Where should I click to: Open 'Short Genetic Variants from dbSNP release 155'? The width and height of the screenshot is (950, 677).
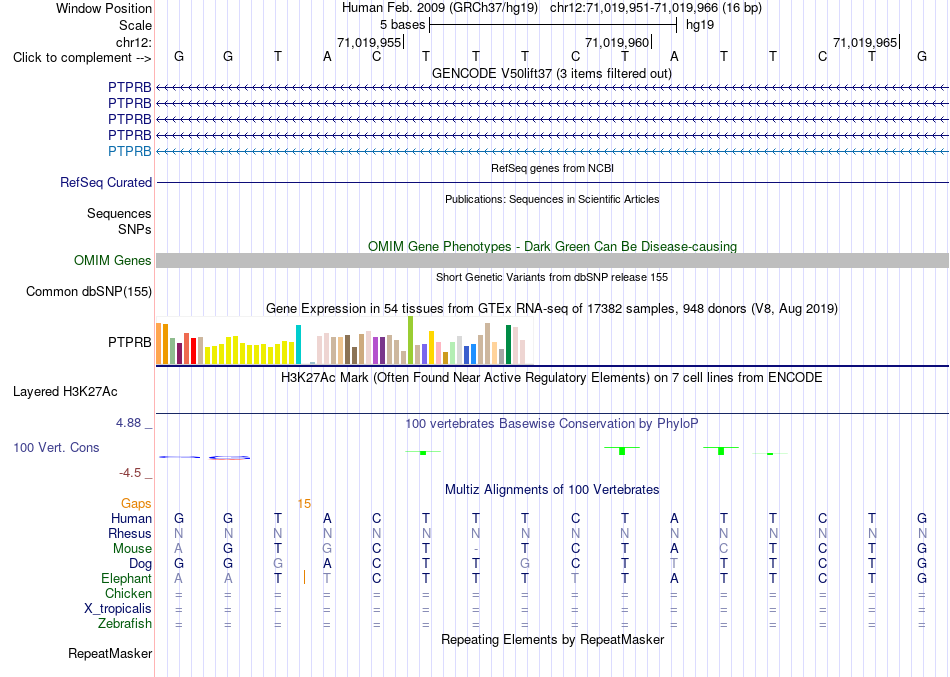click(552, 277)
